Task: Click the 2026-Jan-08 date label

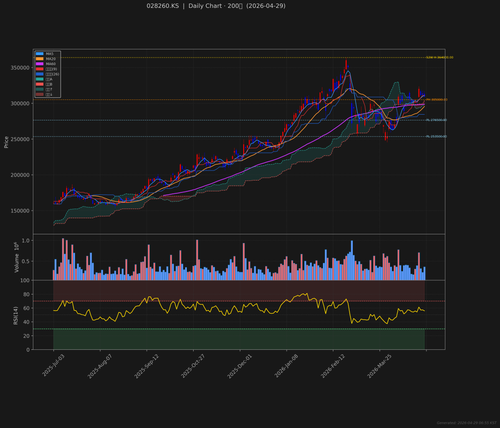Action: pyautogui.click(x=286, y=366)
